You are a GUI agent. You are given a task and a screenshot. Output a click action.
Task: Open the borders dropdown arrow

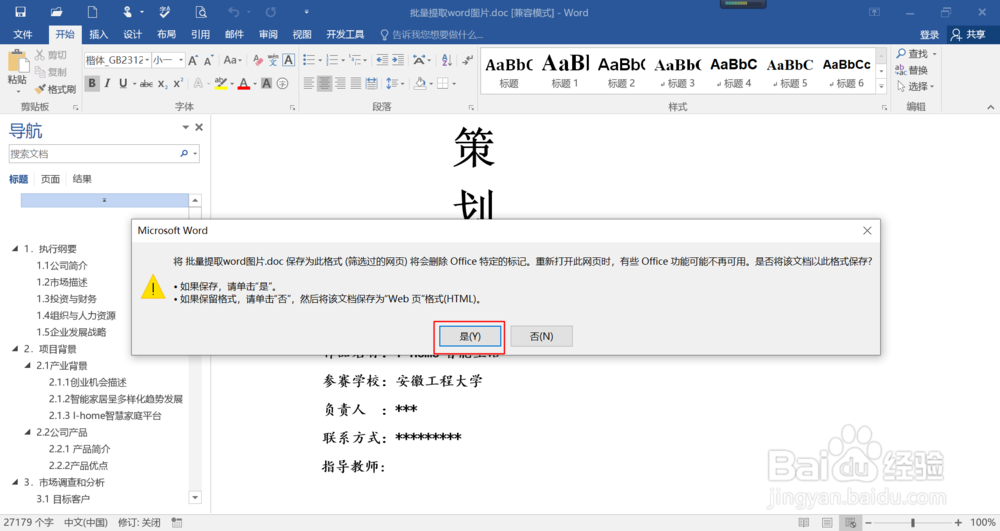pos(454,84)
